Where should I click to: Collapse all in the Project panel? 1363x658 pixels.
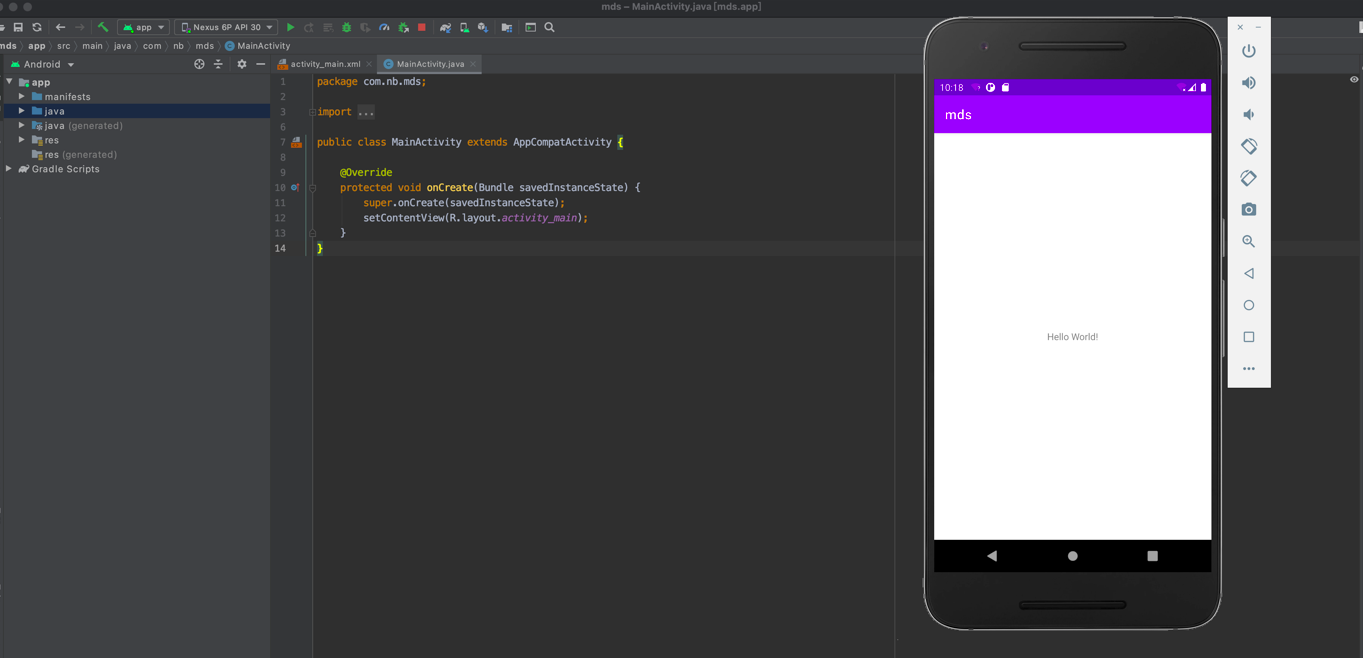coord(218,64)
